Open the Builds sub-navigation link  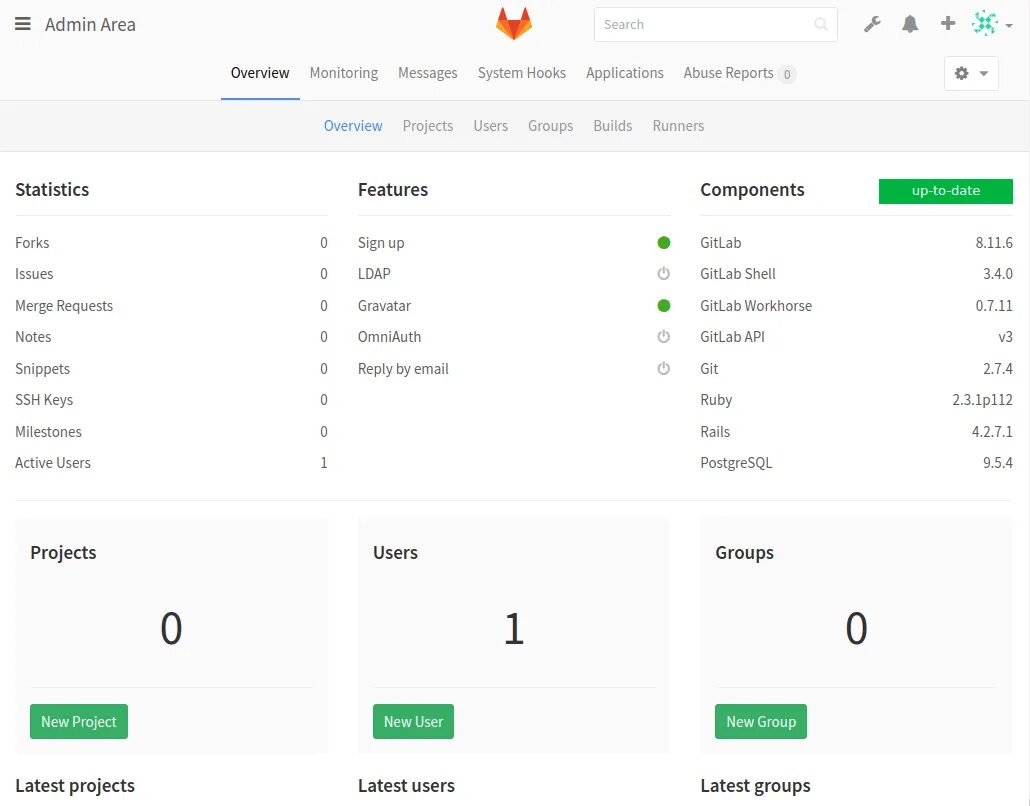click(613, 125)
